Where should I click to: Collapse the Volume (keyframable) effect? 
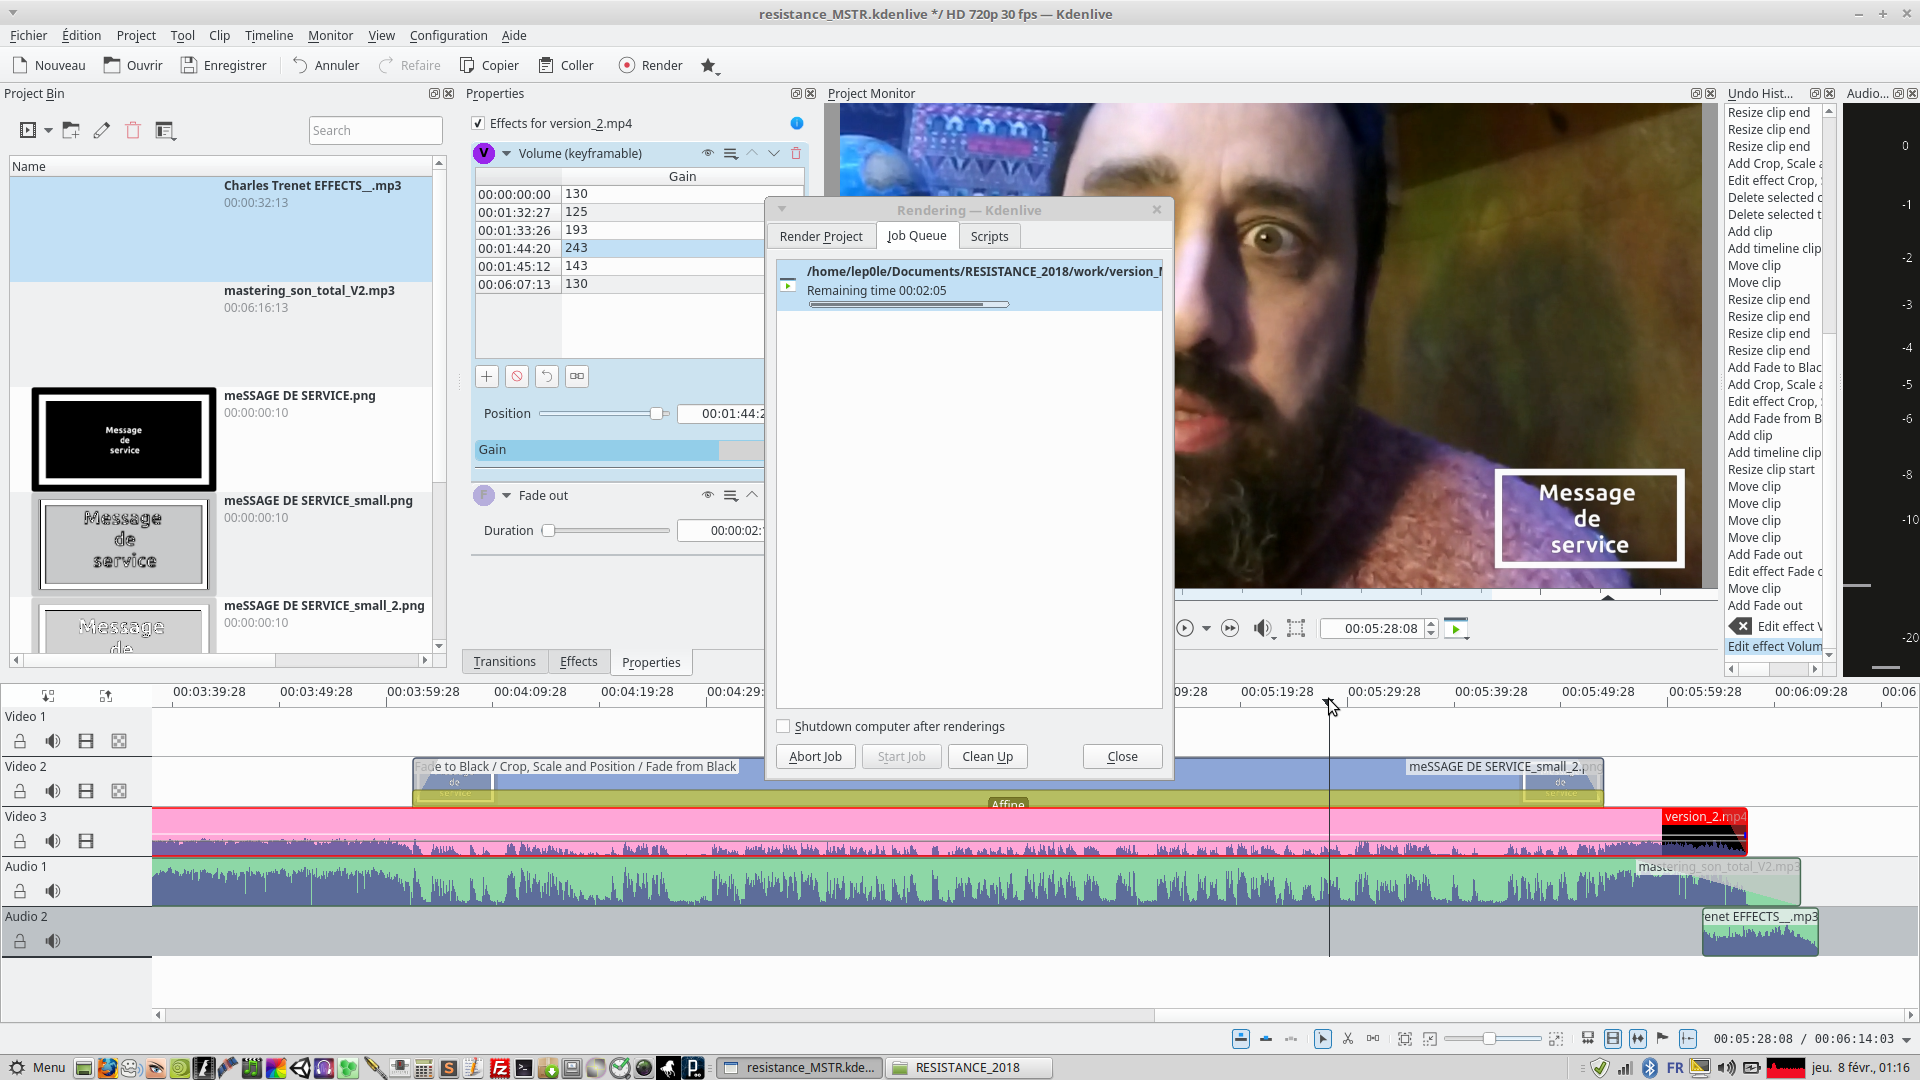506,153
